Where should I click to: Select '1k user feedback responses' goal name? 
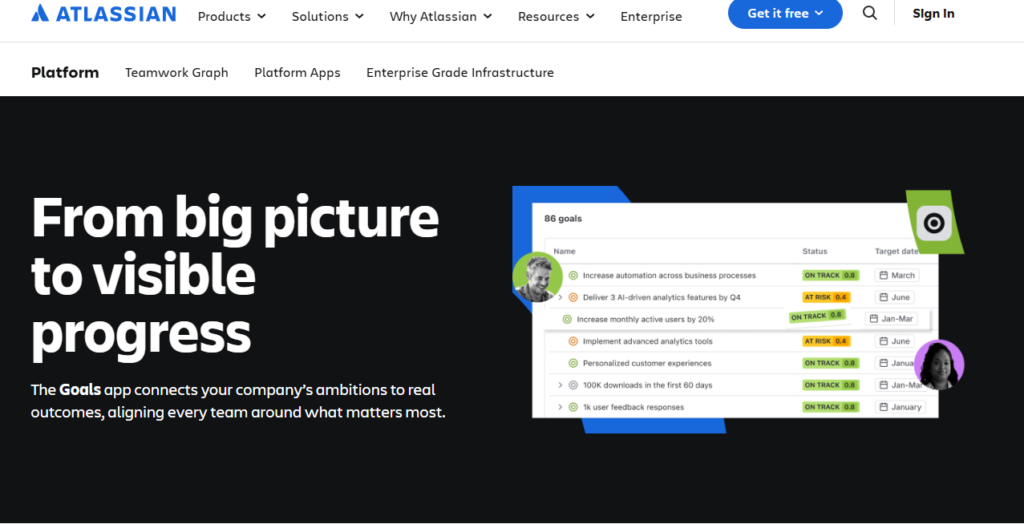pos(633,407)
